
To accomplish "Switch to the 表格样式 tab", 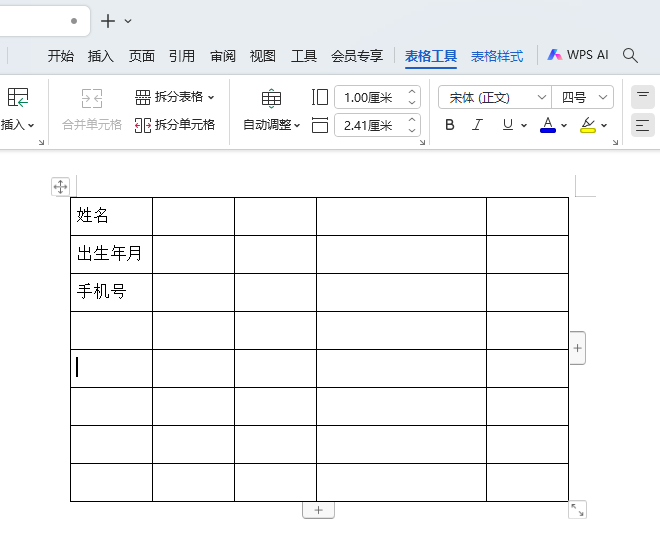I will (x=497, y=56).
